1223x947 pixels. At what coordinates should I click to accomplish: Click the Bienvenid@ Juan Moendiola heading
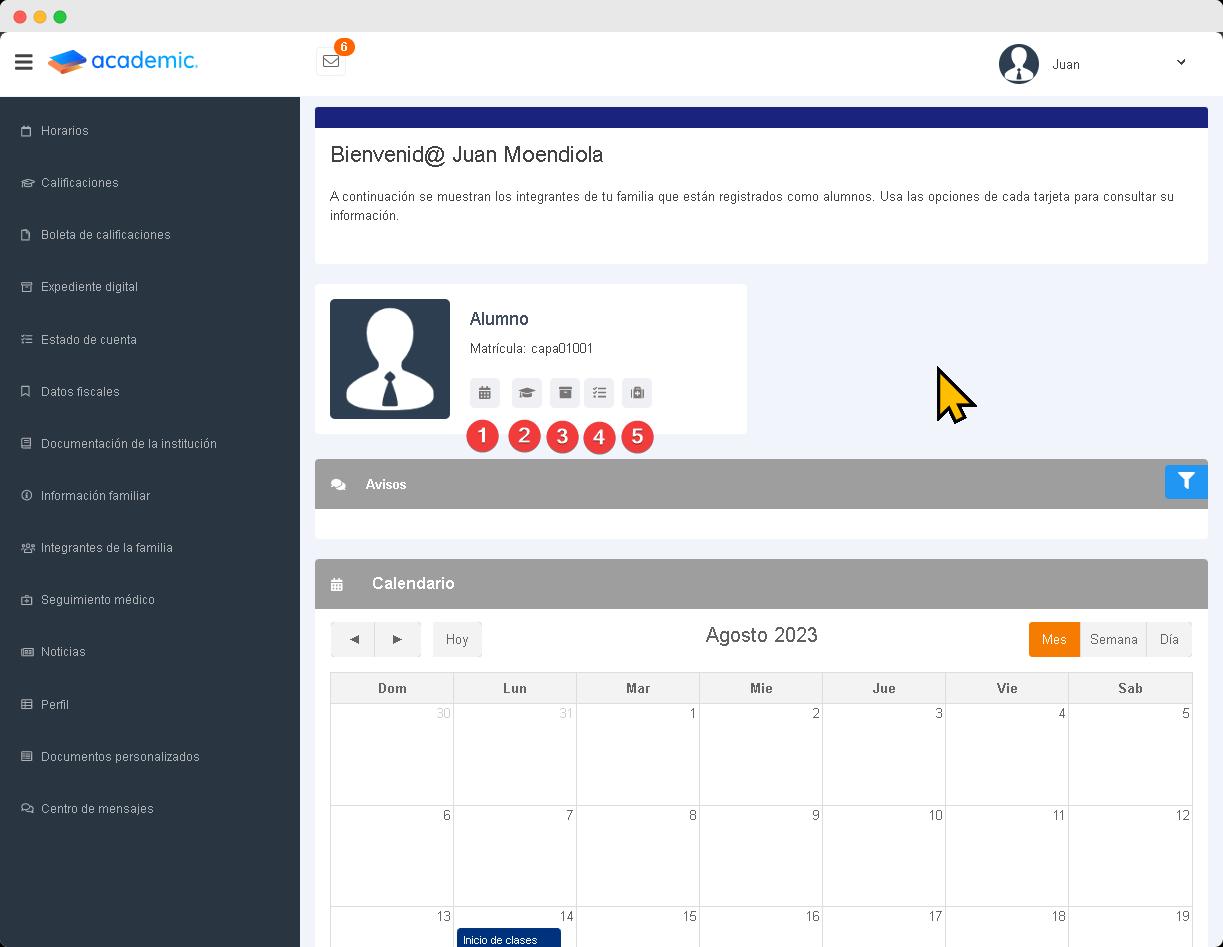point(467,155)
